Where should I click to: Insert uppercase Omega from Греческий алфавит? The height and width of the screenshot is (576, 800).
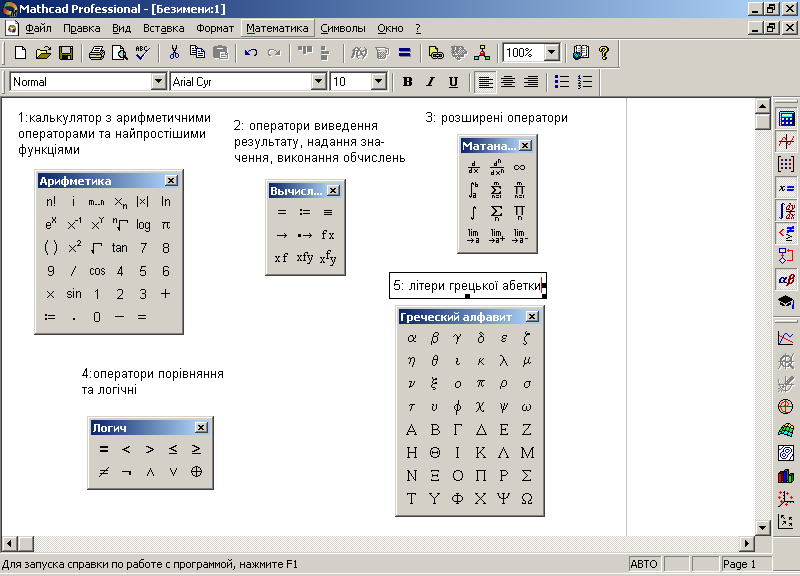click(527, 498)
